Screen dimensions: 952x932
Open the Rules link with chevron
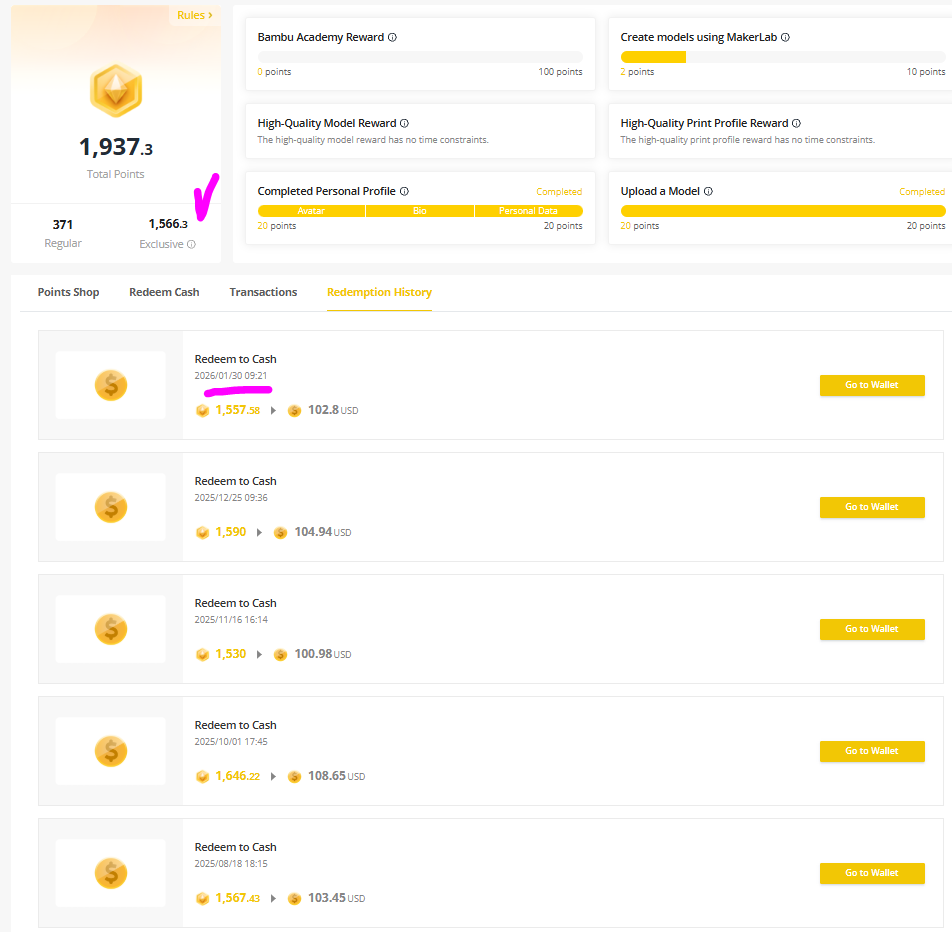pos(194,15)
